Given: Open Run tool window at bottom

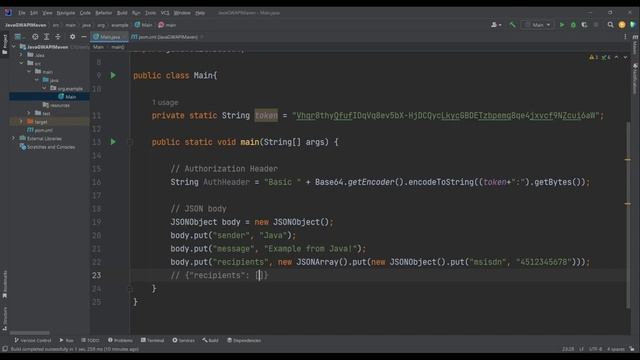Looking at the screenshot, I should [67, 340].
